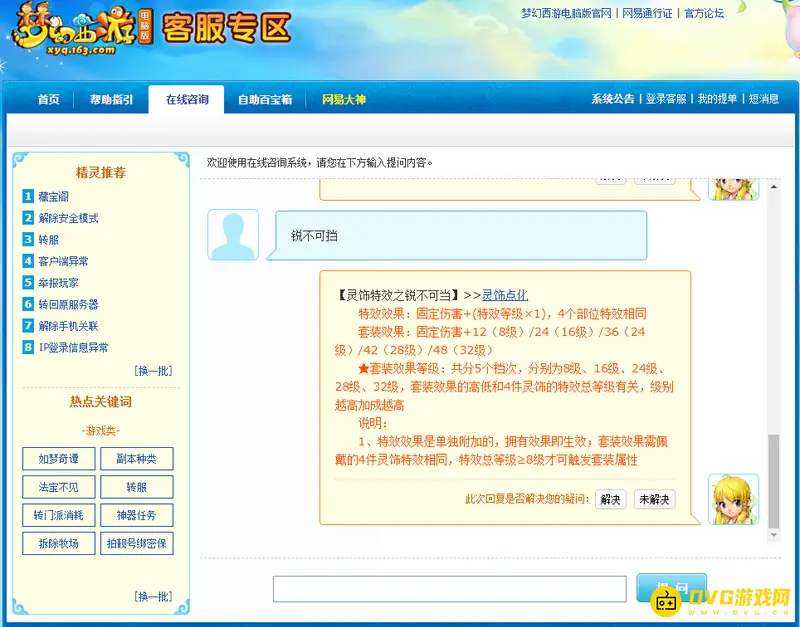This screenshot has height=627, width=800.
Task: Open the 解除安全模式 recommended topic
Action: coord(68,218)
